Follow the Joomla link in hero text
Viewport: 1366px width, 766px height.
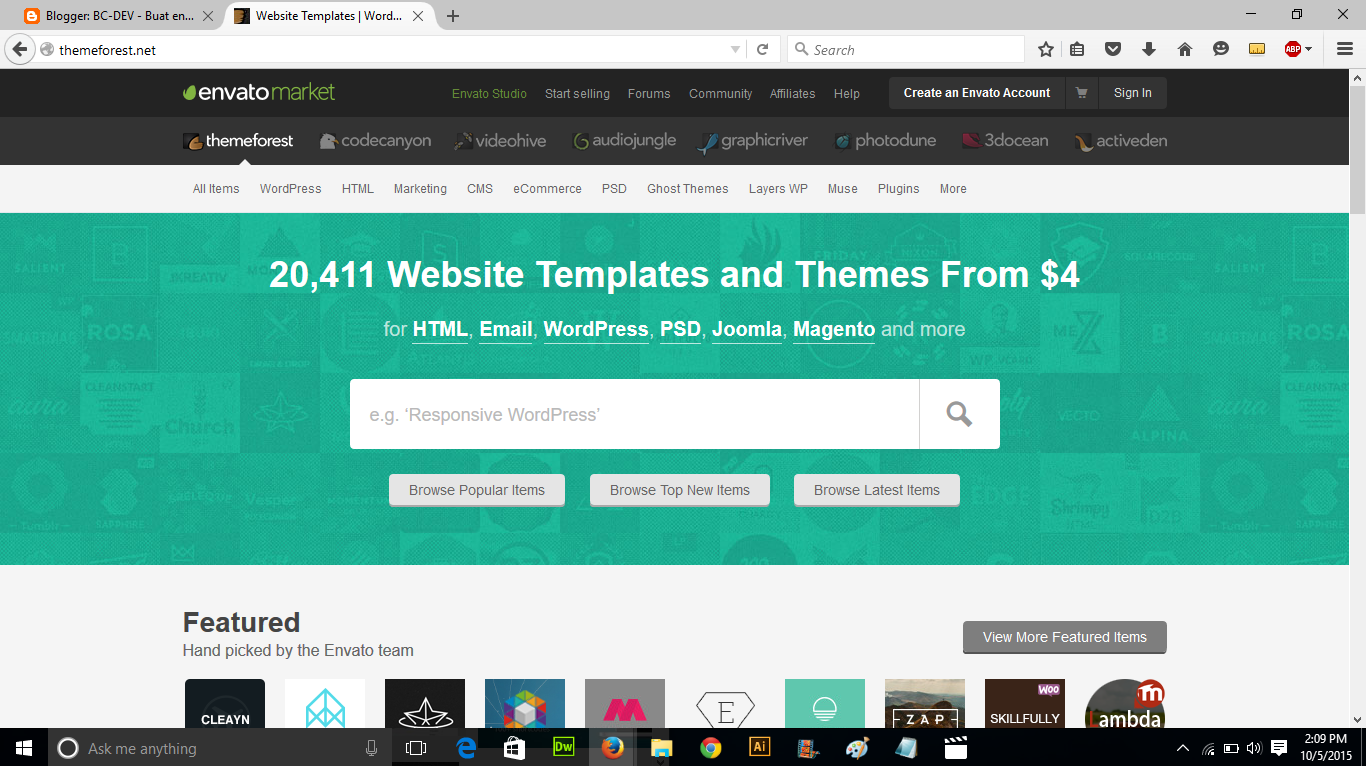(x=747, y=329)
